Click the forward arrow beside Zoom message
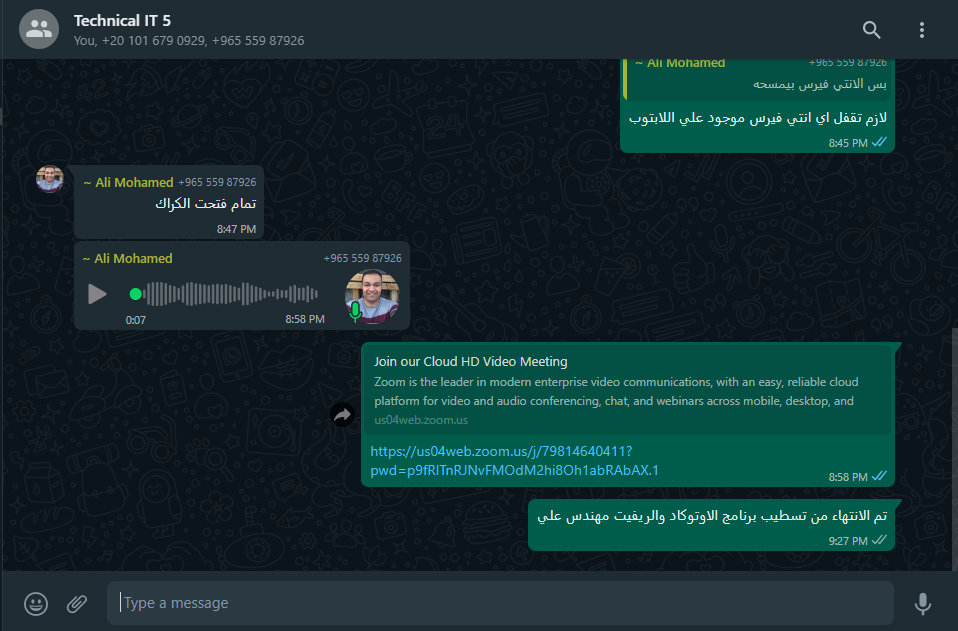 (x=343, y=415)
